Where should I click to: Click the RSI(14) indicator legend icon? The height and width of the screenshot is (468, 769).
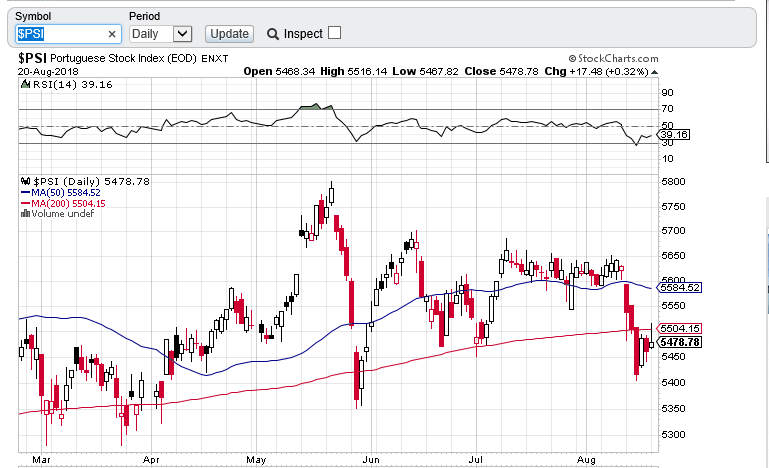(25, 85)
